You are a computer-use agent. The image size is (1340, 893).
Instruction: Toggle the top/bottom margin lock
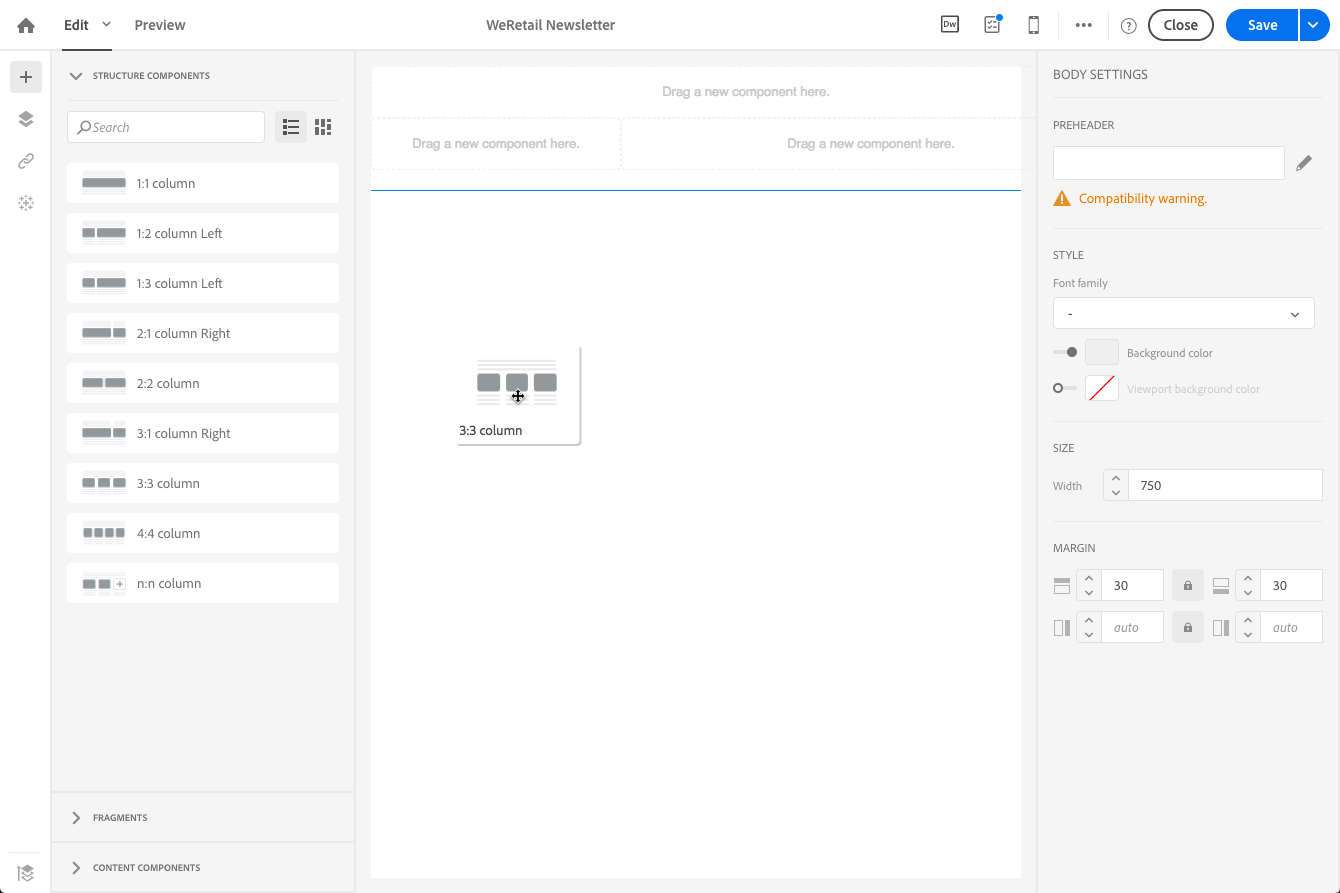pyautogui.click(x=1188, y=585)
